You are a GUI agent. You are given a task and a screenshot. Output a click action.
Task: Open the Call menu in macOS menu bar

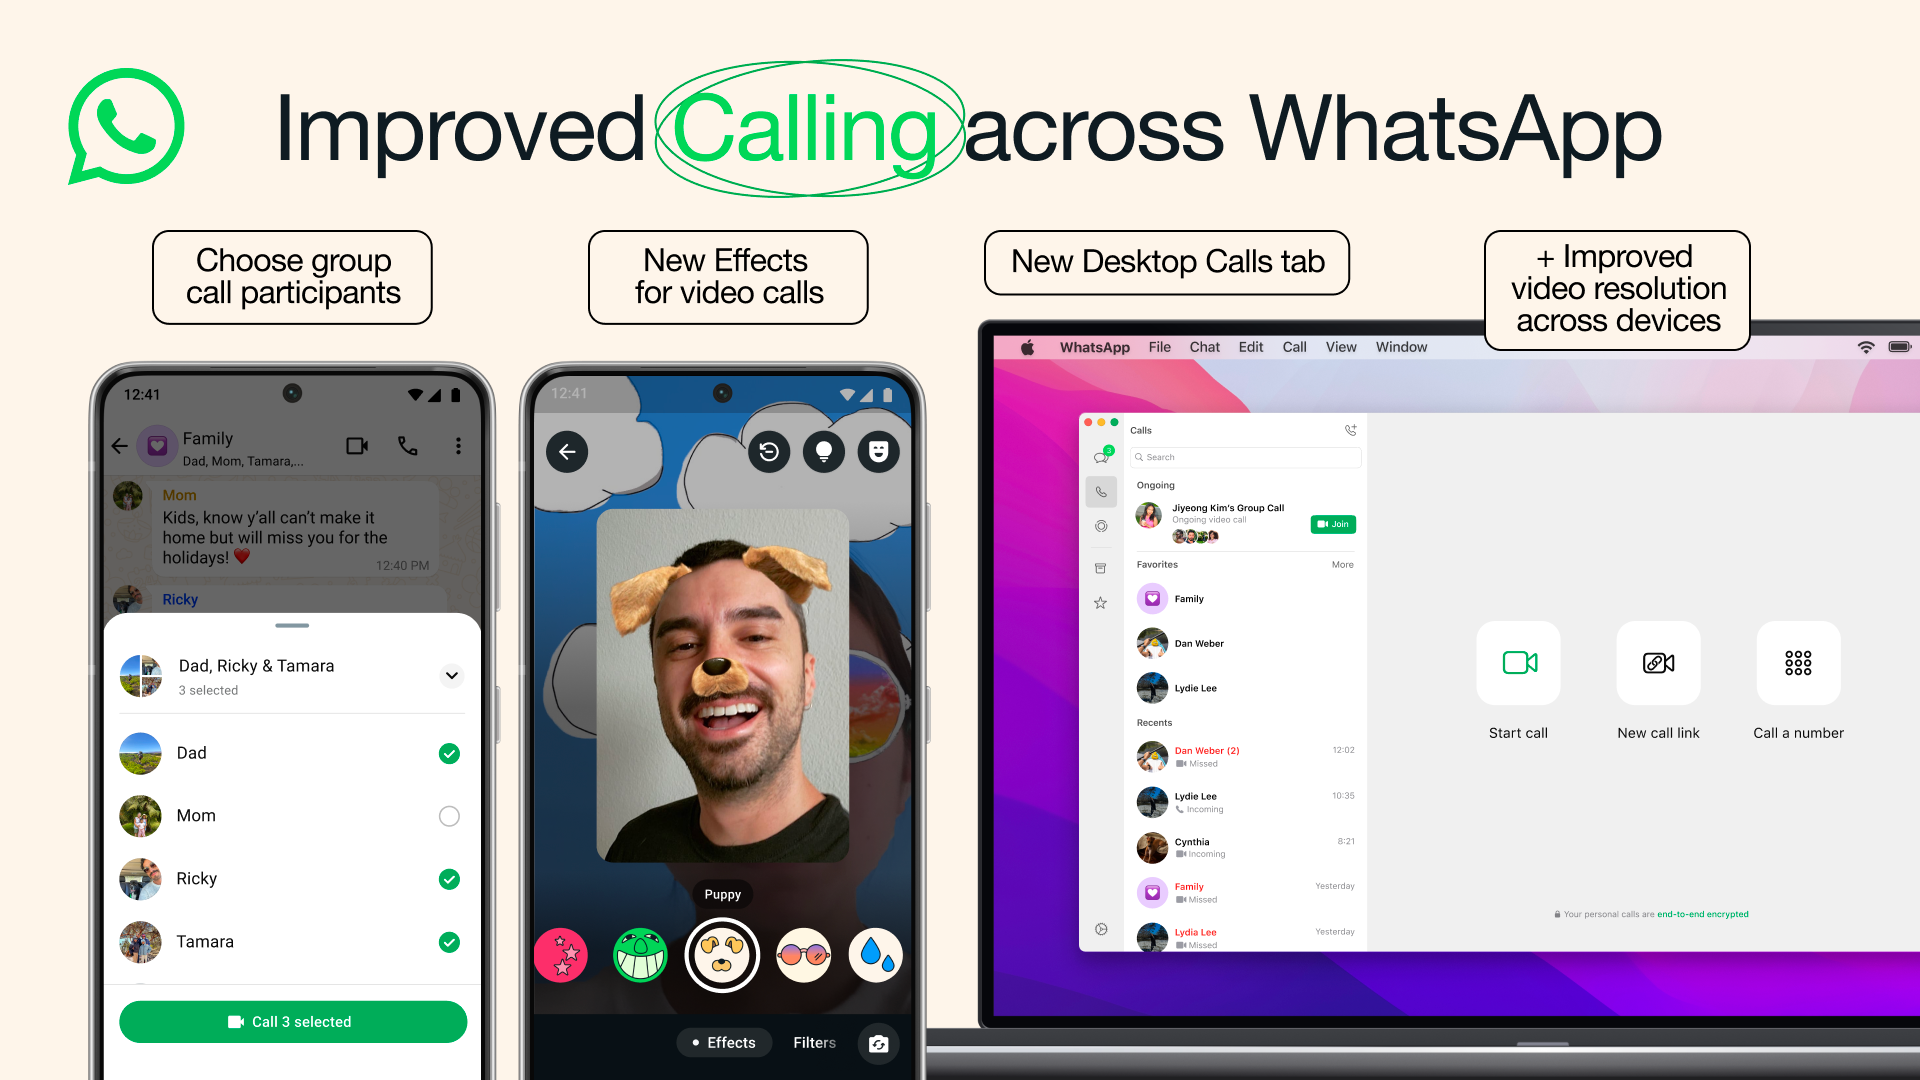1292,347
